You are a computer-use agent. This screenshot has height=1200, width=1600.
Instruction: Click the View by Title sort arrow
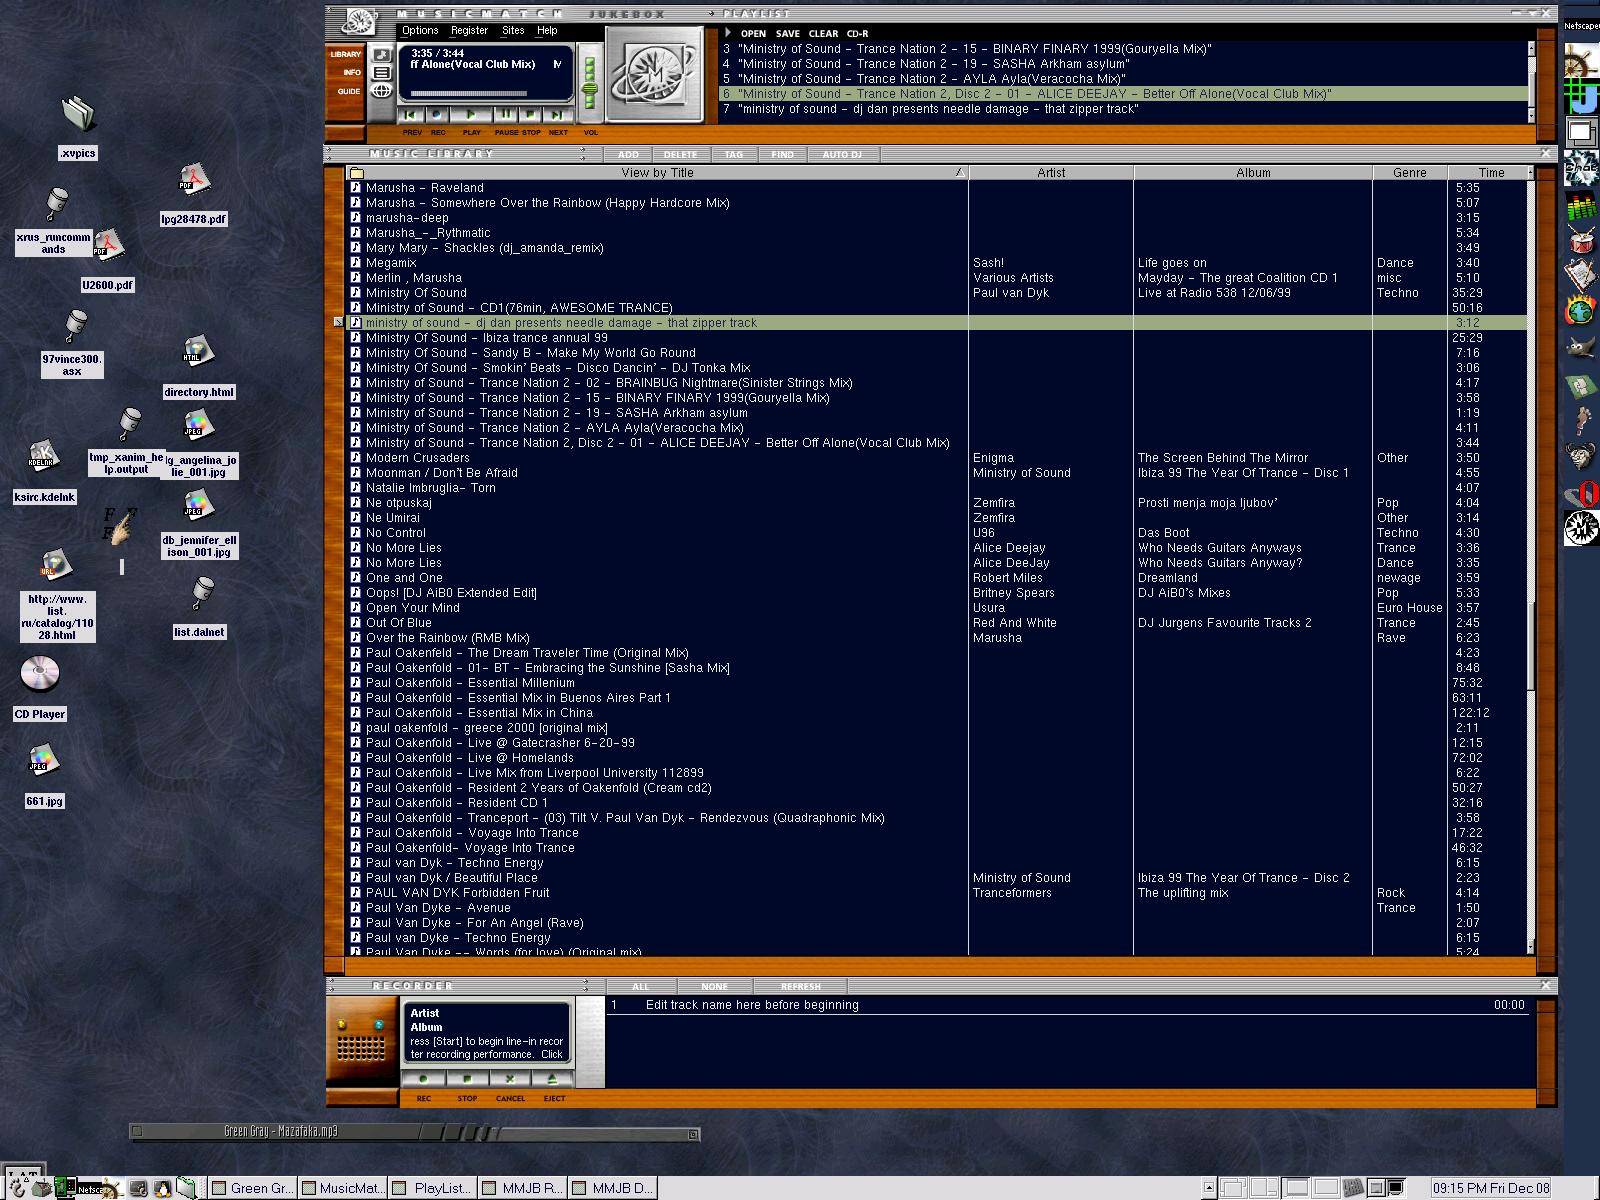coord(959,173)
